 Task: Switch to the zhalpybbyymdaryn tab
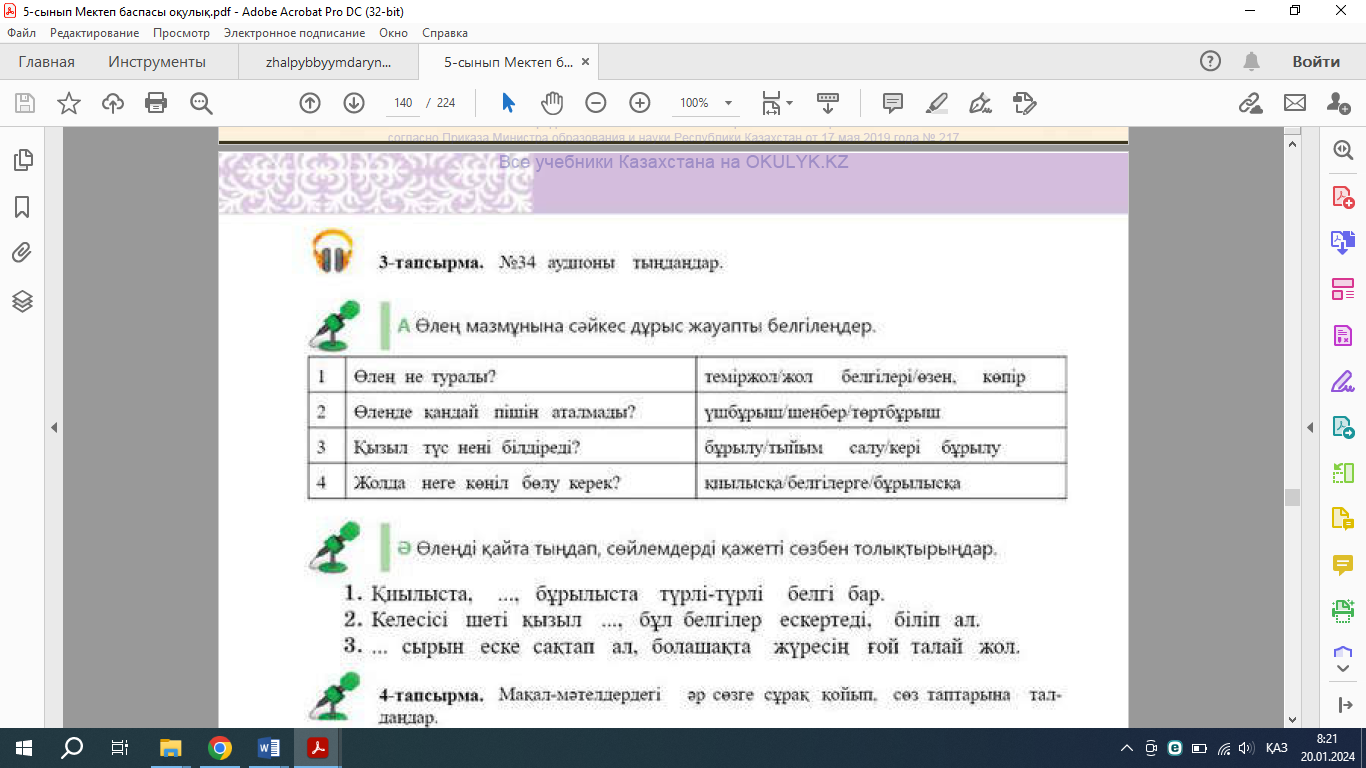click(x=328, y=62)
